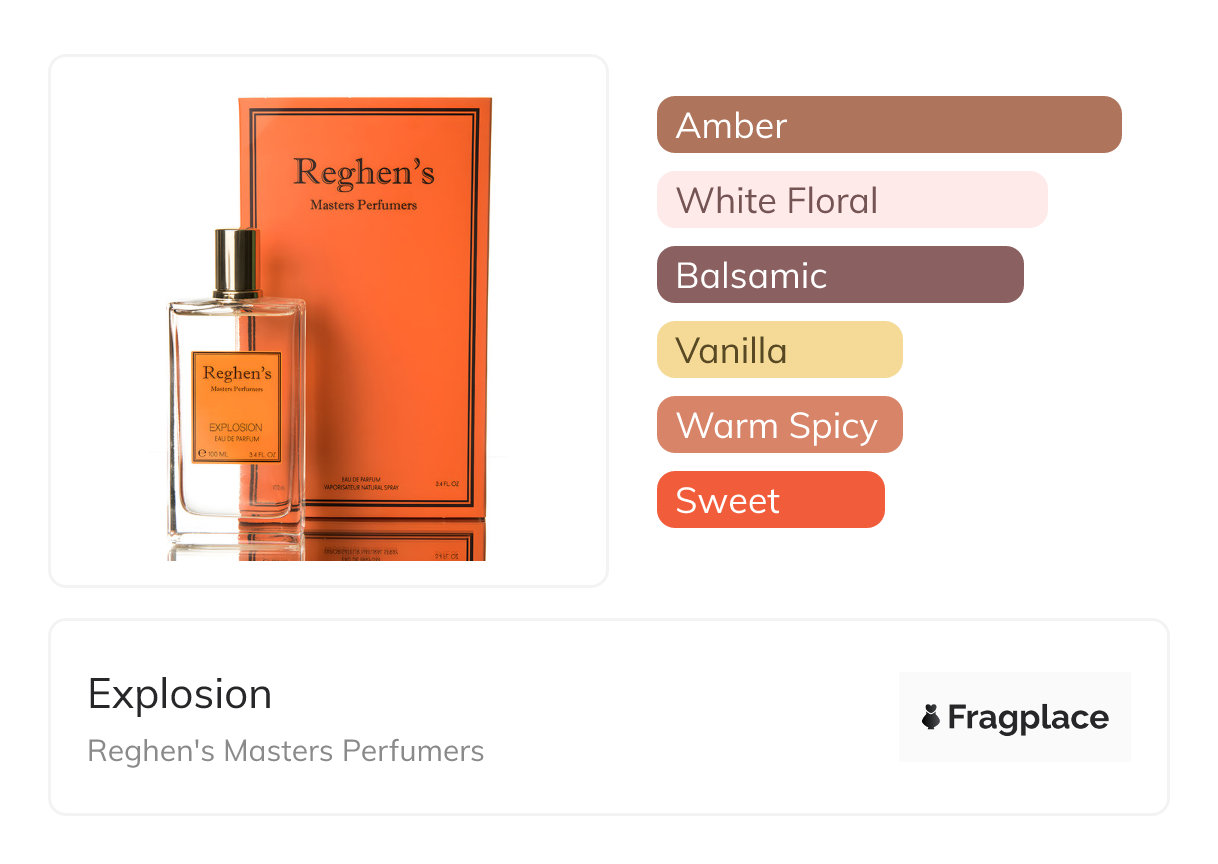Select the Sweet accord bar
Screen dimensions: 1218x864
(x=771, y=500)
